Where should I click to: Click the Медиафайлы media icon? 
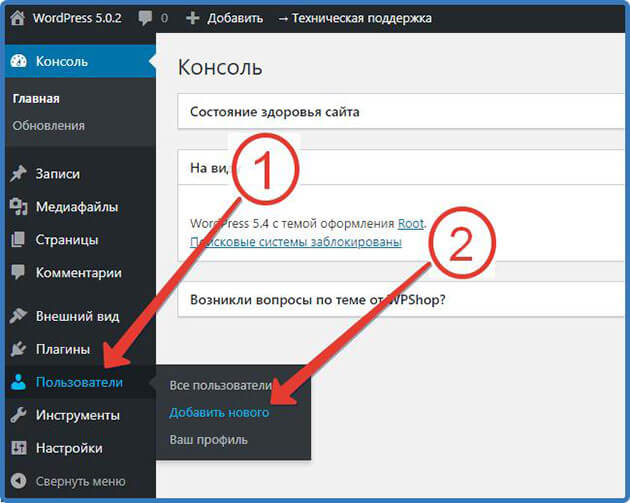tap(18, 207)
